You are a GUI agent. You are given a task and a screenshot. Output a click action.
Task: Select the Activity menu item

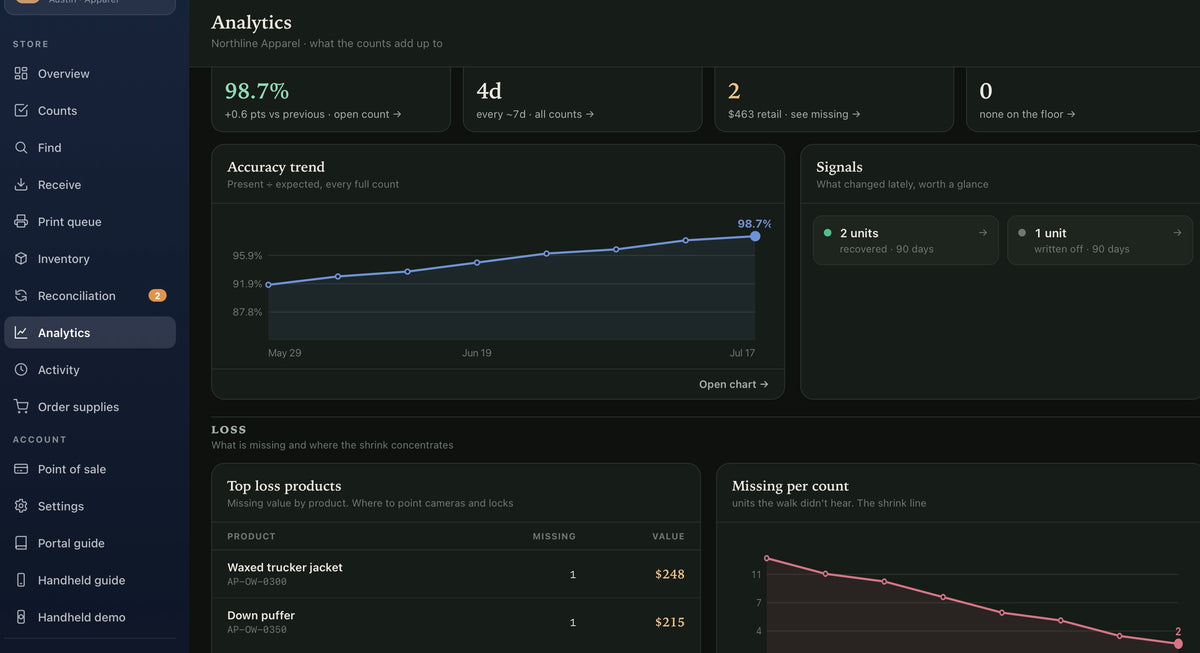(x=90, y=370)
